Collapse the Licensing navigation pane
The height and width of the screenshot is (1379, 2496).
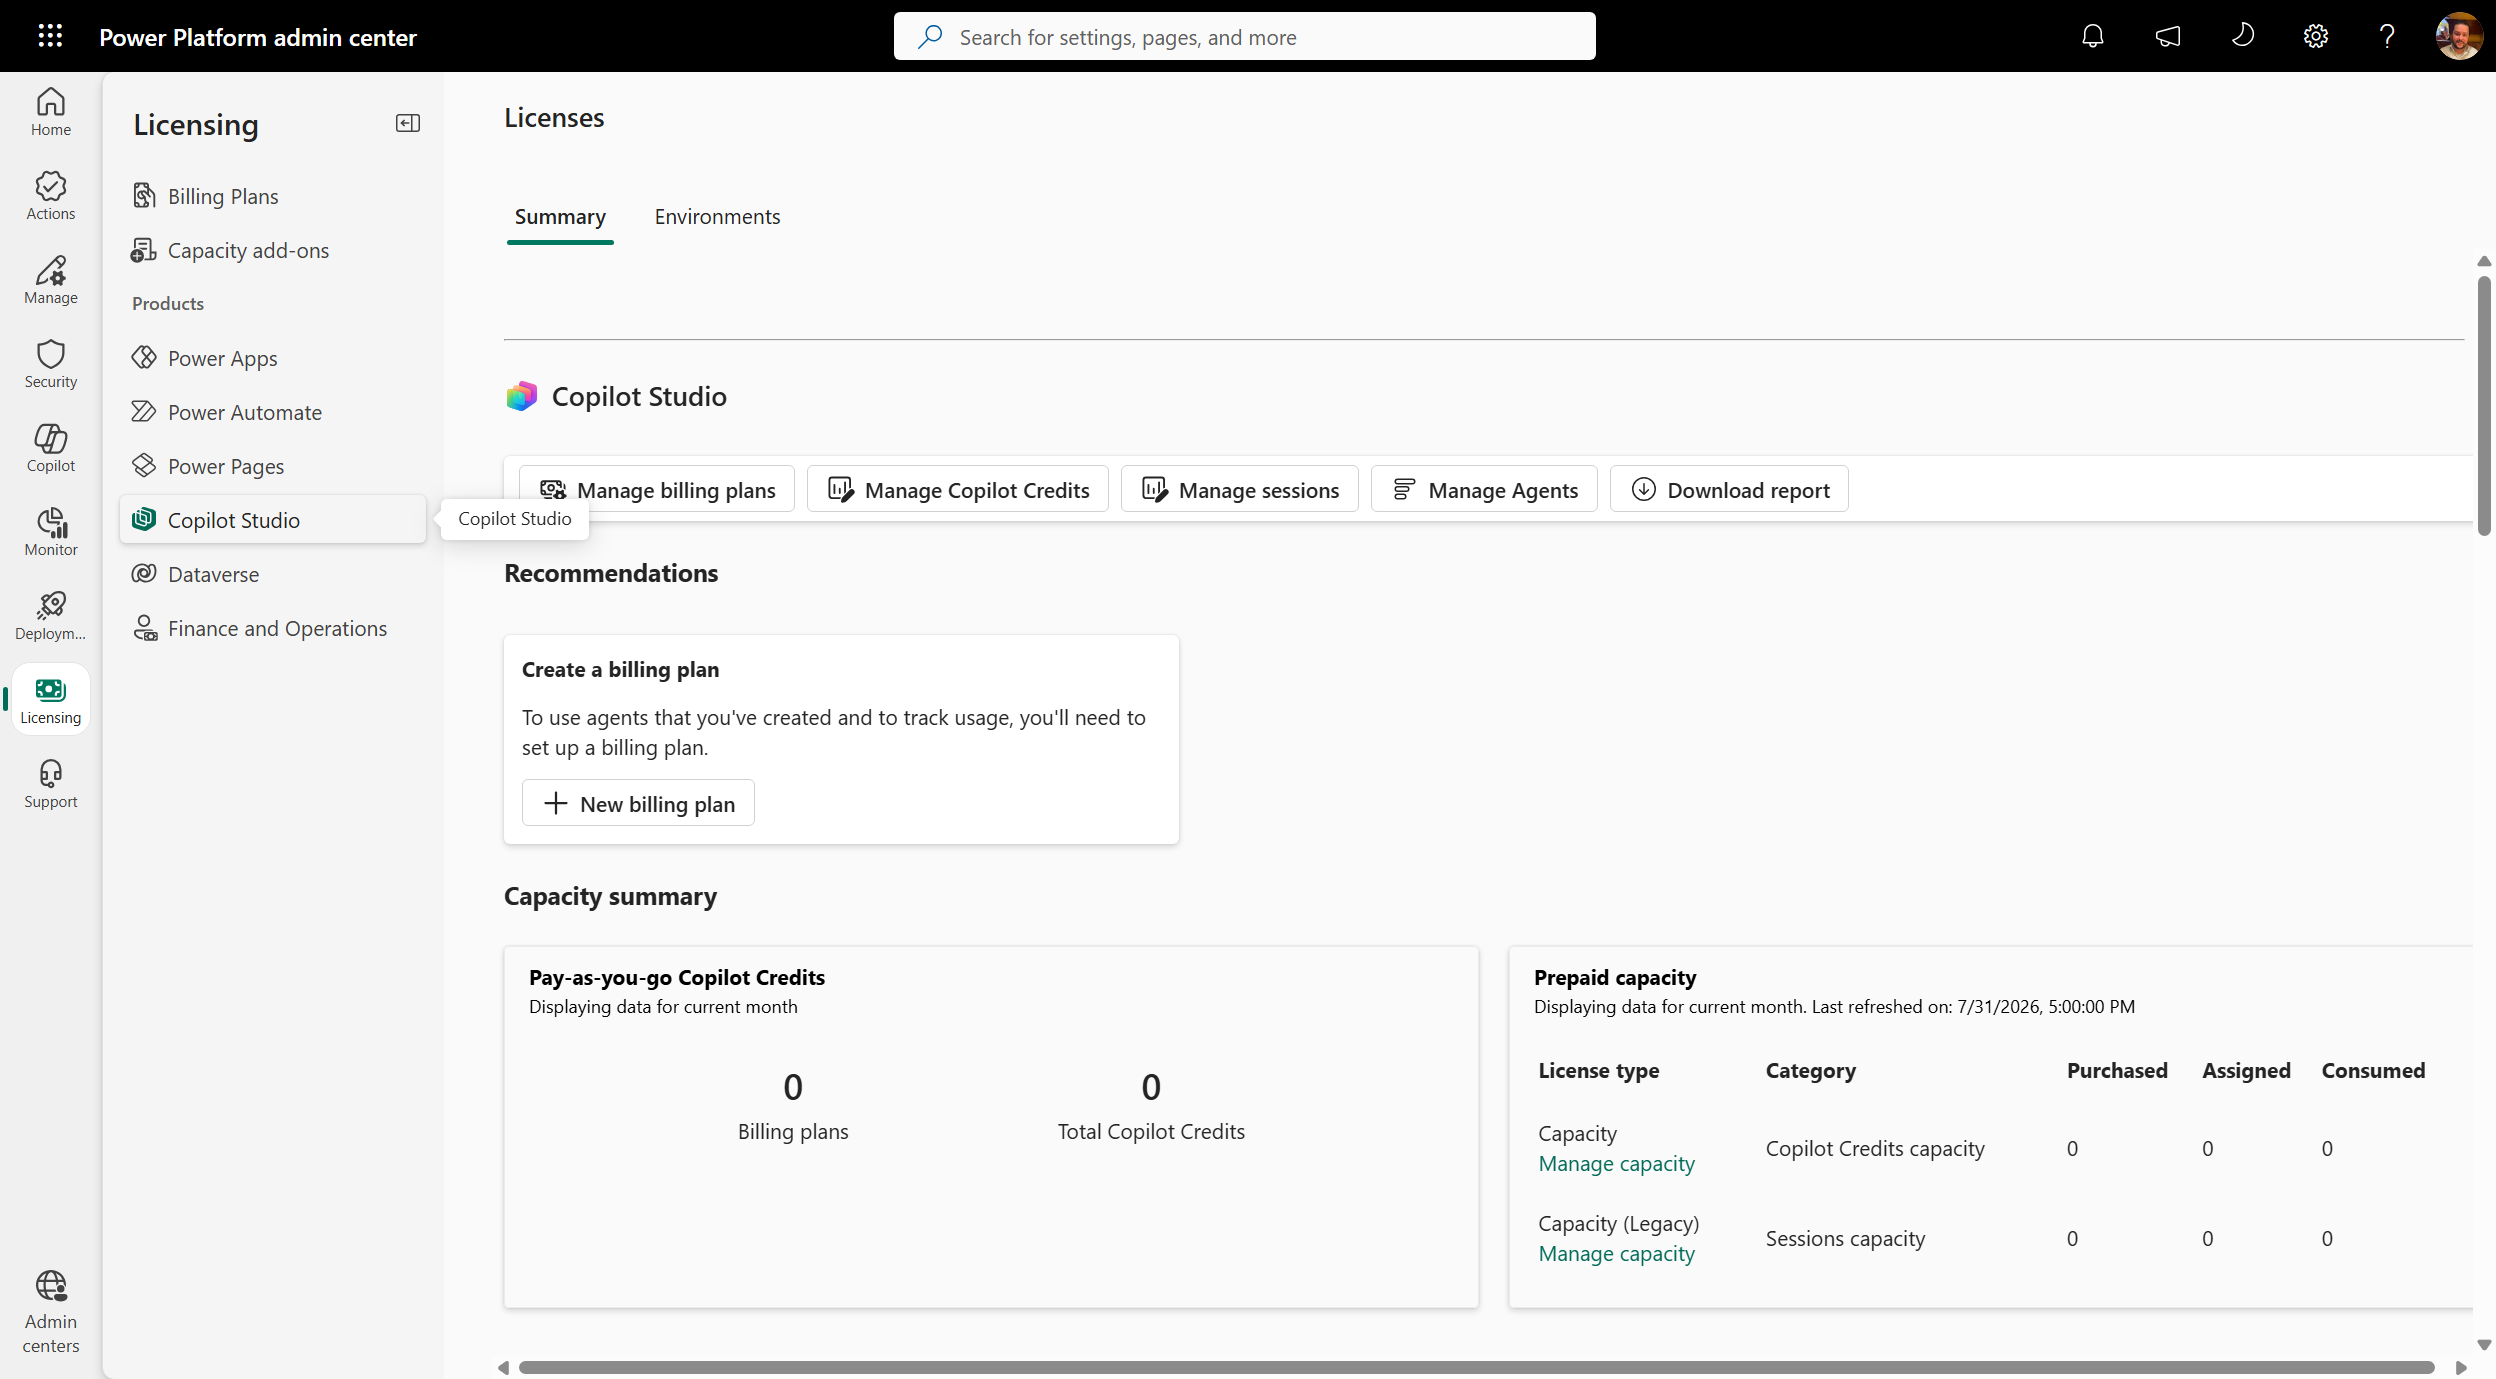[x=408, y=123]
